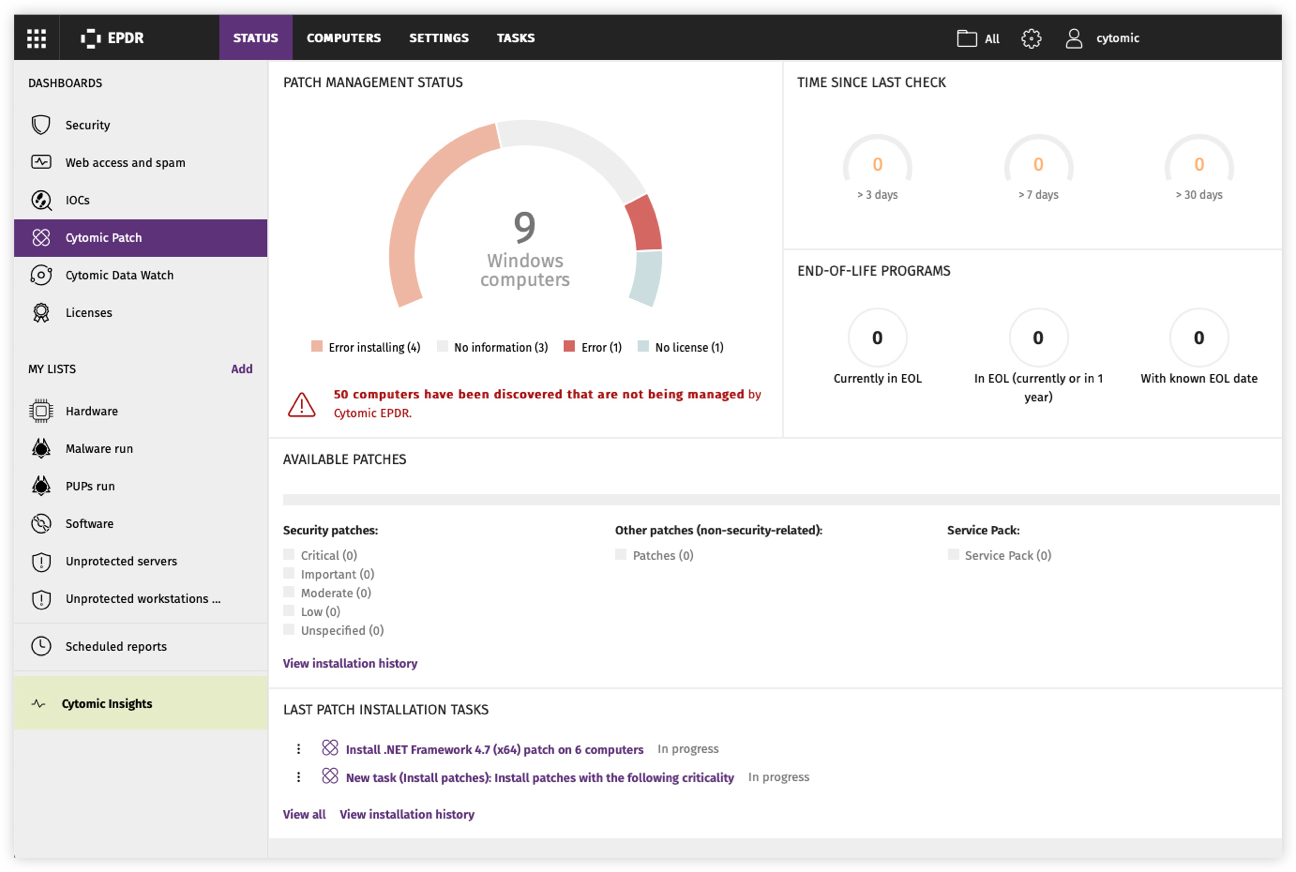Screen dimensions: 1296x872
Task: Toggle the No license (1) legend swatch
Action: 643,347
